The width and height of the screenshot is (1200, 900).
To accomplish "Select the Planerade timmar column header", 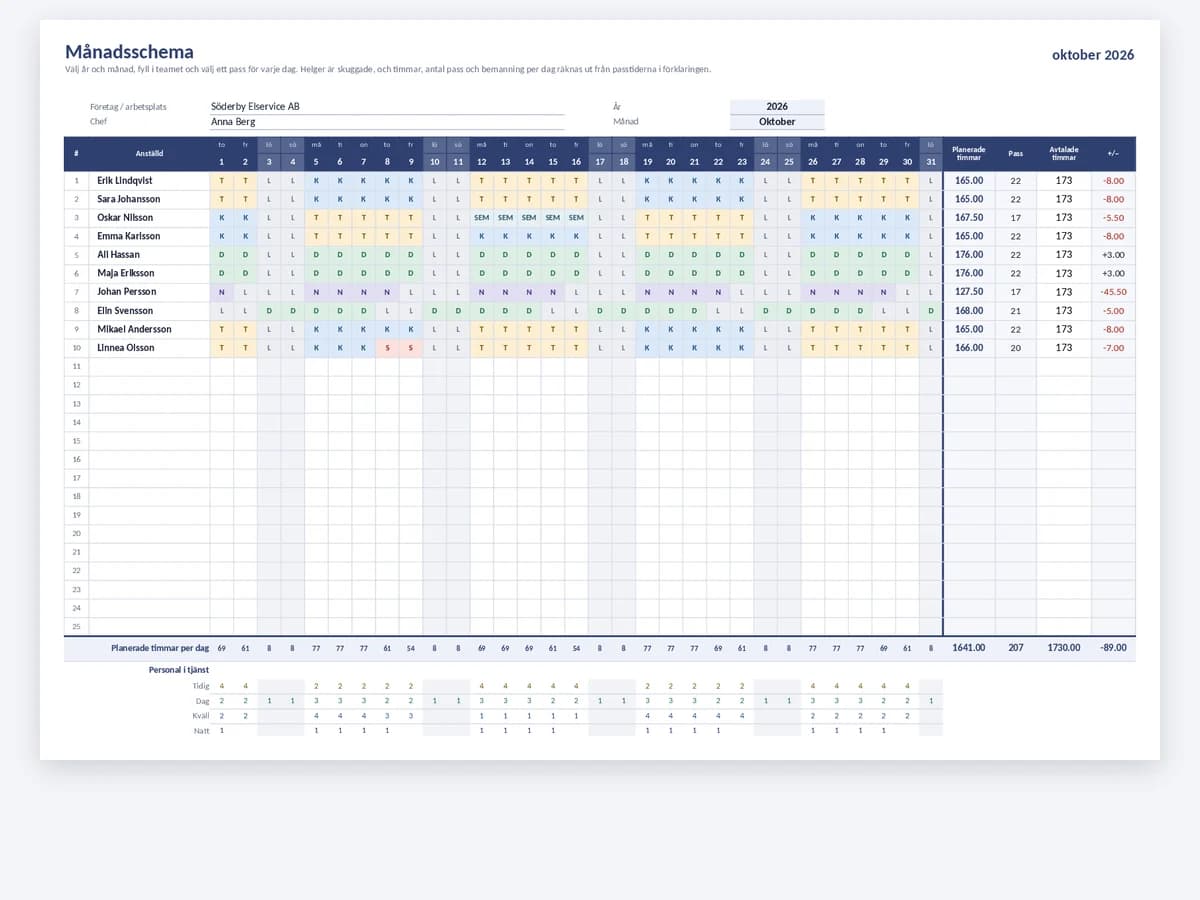I will click(968, 153).
